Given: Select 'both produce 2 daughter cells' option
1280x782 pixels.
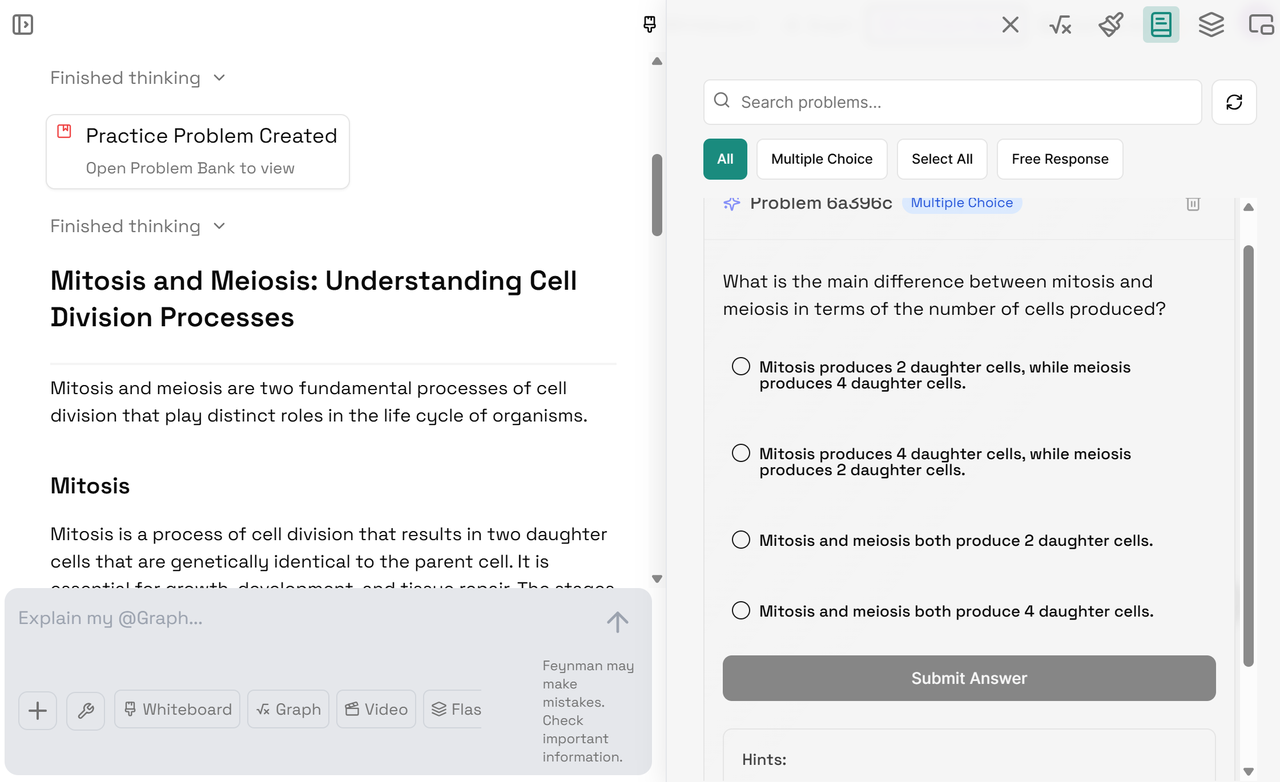Looking at the screenshot, I should 741,540.
